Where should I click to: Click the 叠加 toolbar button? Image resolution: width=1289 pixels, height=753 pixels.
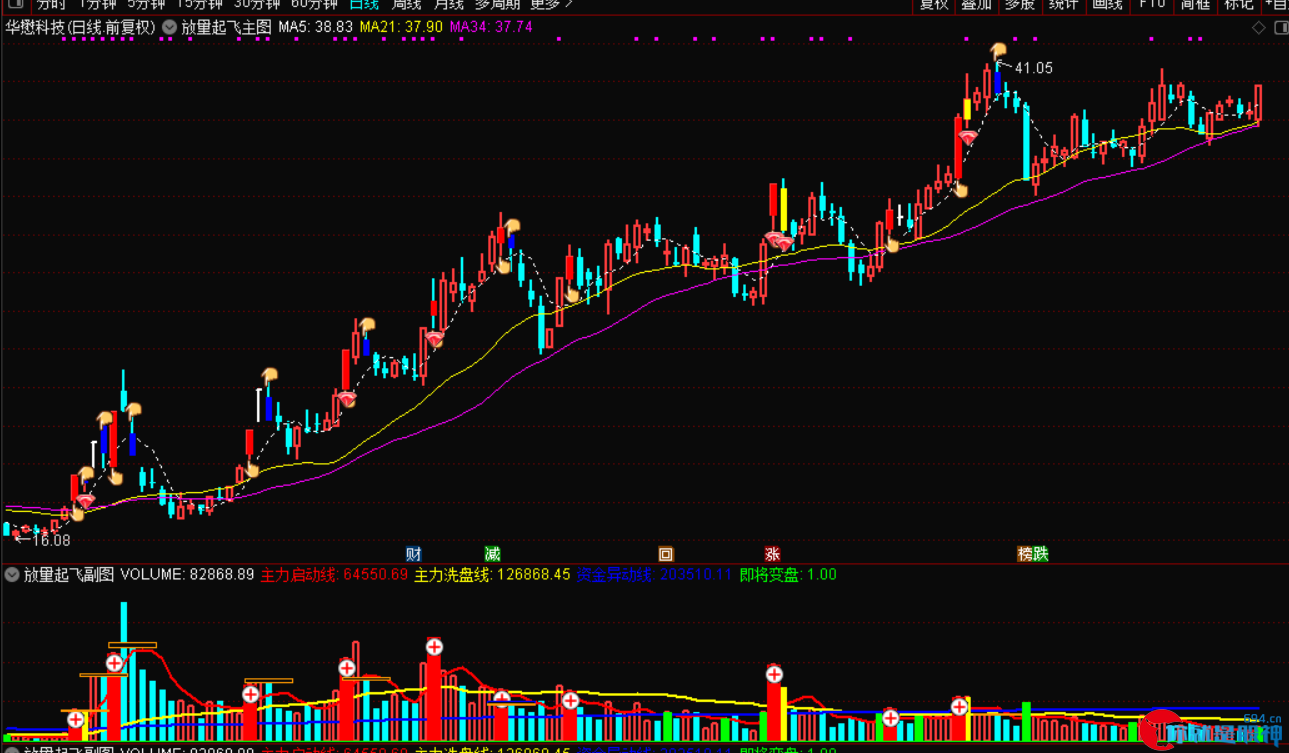tap(976, 5)
